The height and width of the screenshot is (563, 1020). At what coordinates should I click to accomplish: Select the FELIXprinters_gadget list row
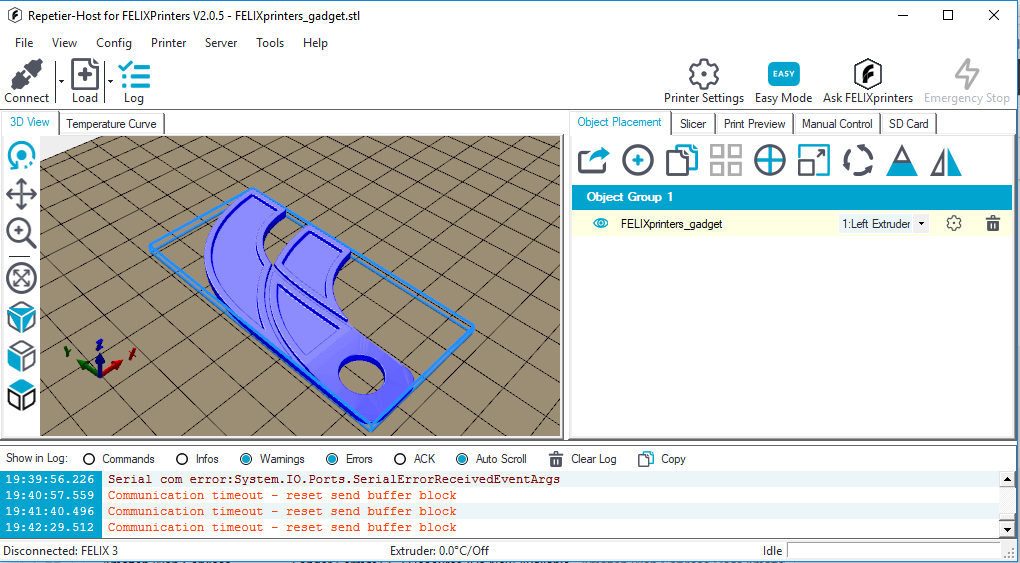tap(792, 223)
